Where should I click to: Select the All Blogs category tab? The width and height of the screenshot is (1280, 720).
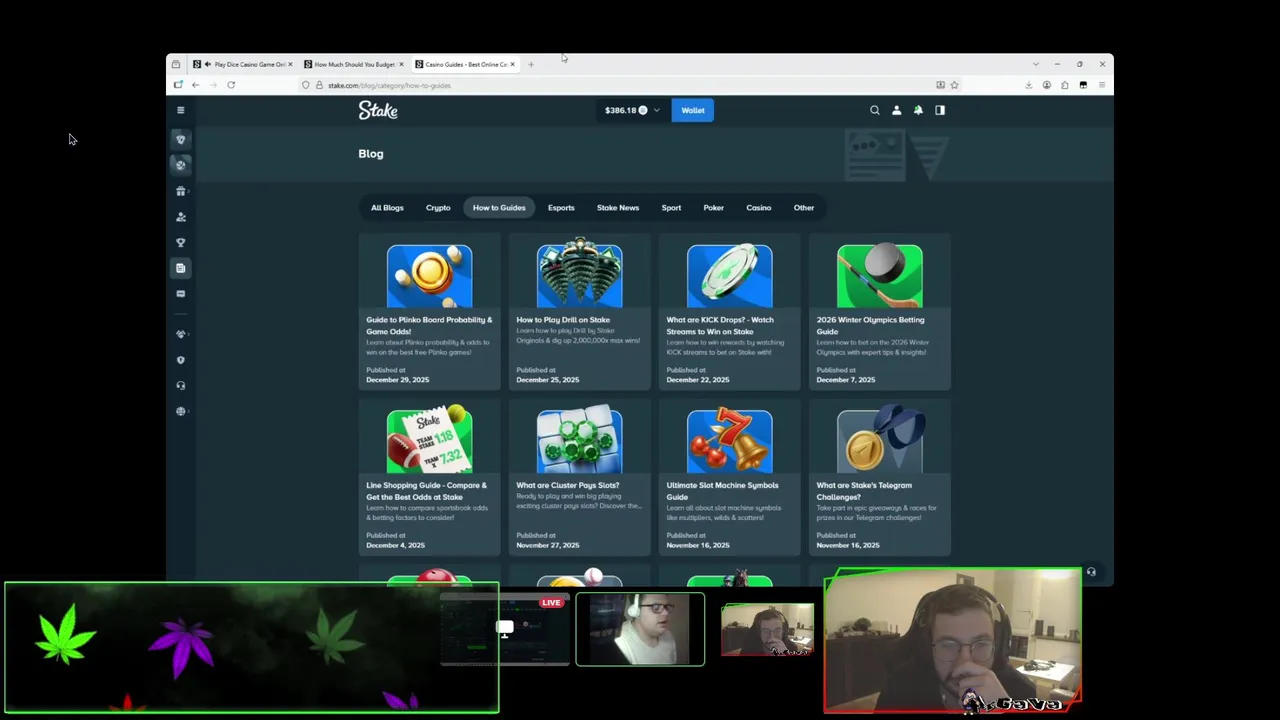387,208
